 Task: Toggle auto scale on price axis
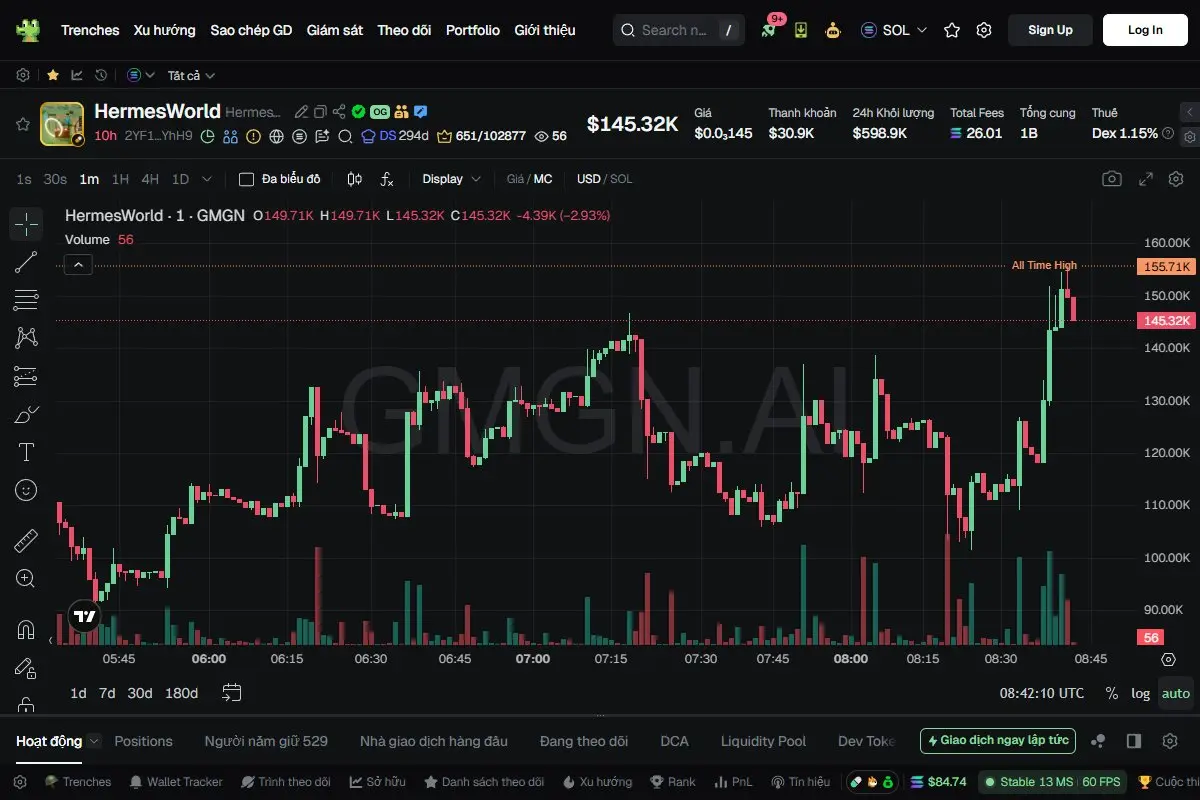1176,693
